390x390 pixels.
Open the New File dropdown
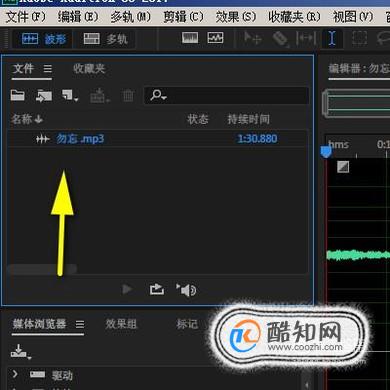pyautogui.click(x=70, y=95)
